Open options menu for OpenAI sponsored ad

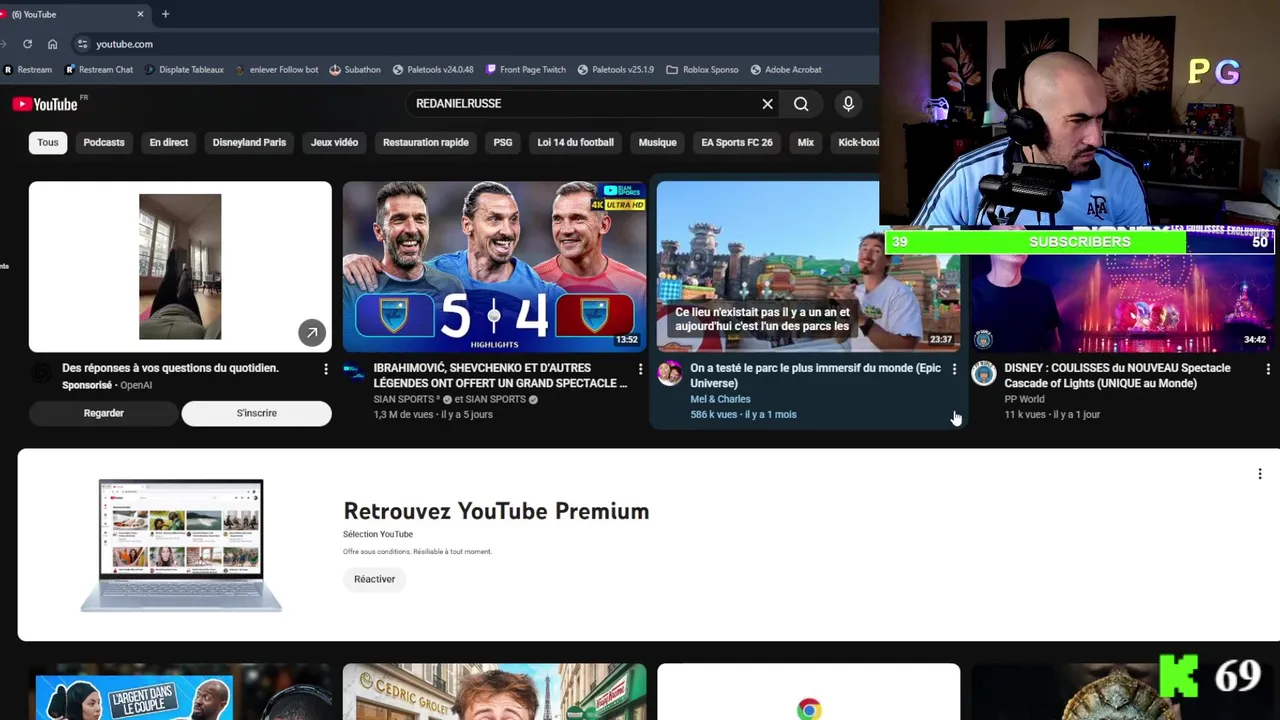pos(325,369)
